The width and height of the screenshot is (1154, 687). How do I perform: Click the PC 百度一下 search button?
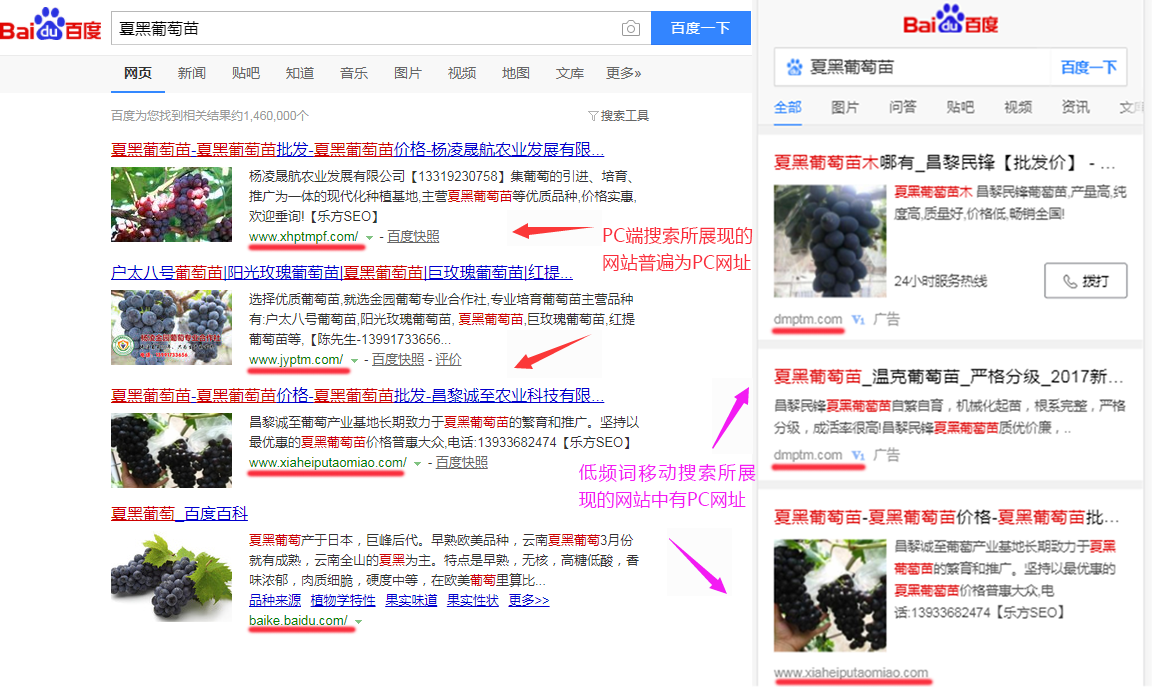point(701,28)
